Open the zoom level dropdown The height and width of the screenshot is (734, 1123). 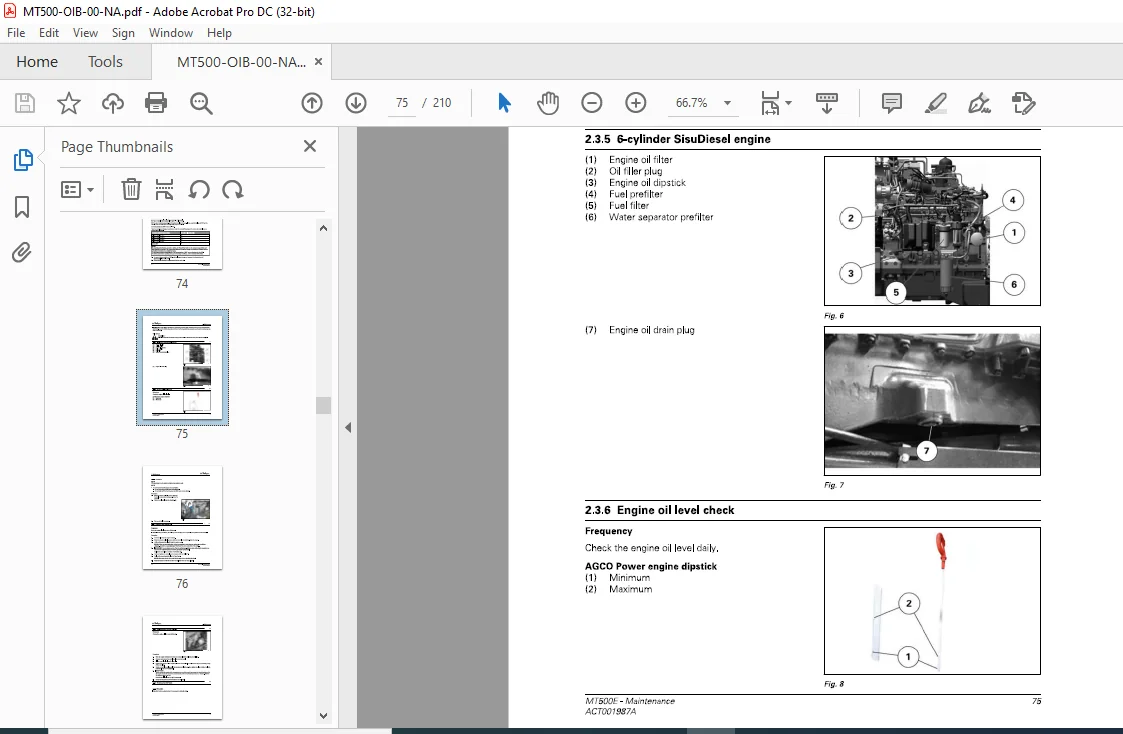(x=728, y=103)
